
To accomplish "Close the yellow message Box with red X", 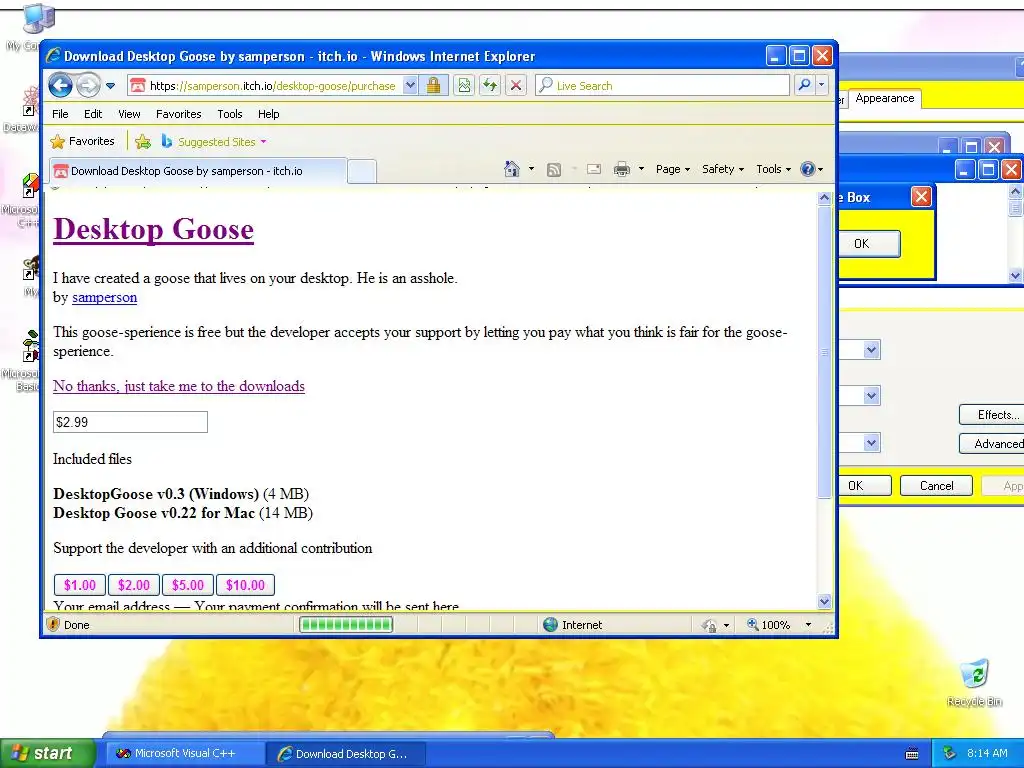I will [921, 197].
